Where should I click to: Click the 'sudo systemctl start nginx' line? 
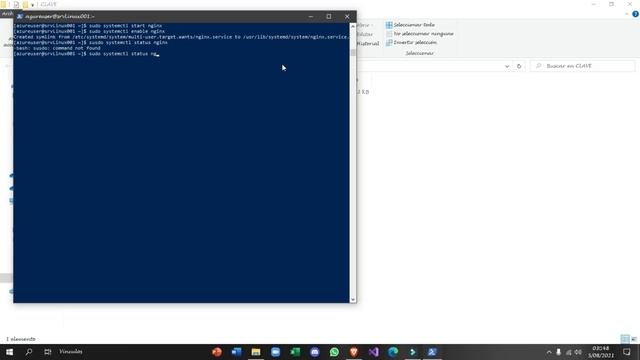click(x=88, y=26)
